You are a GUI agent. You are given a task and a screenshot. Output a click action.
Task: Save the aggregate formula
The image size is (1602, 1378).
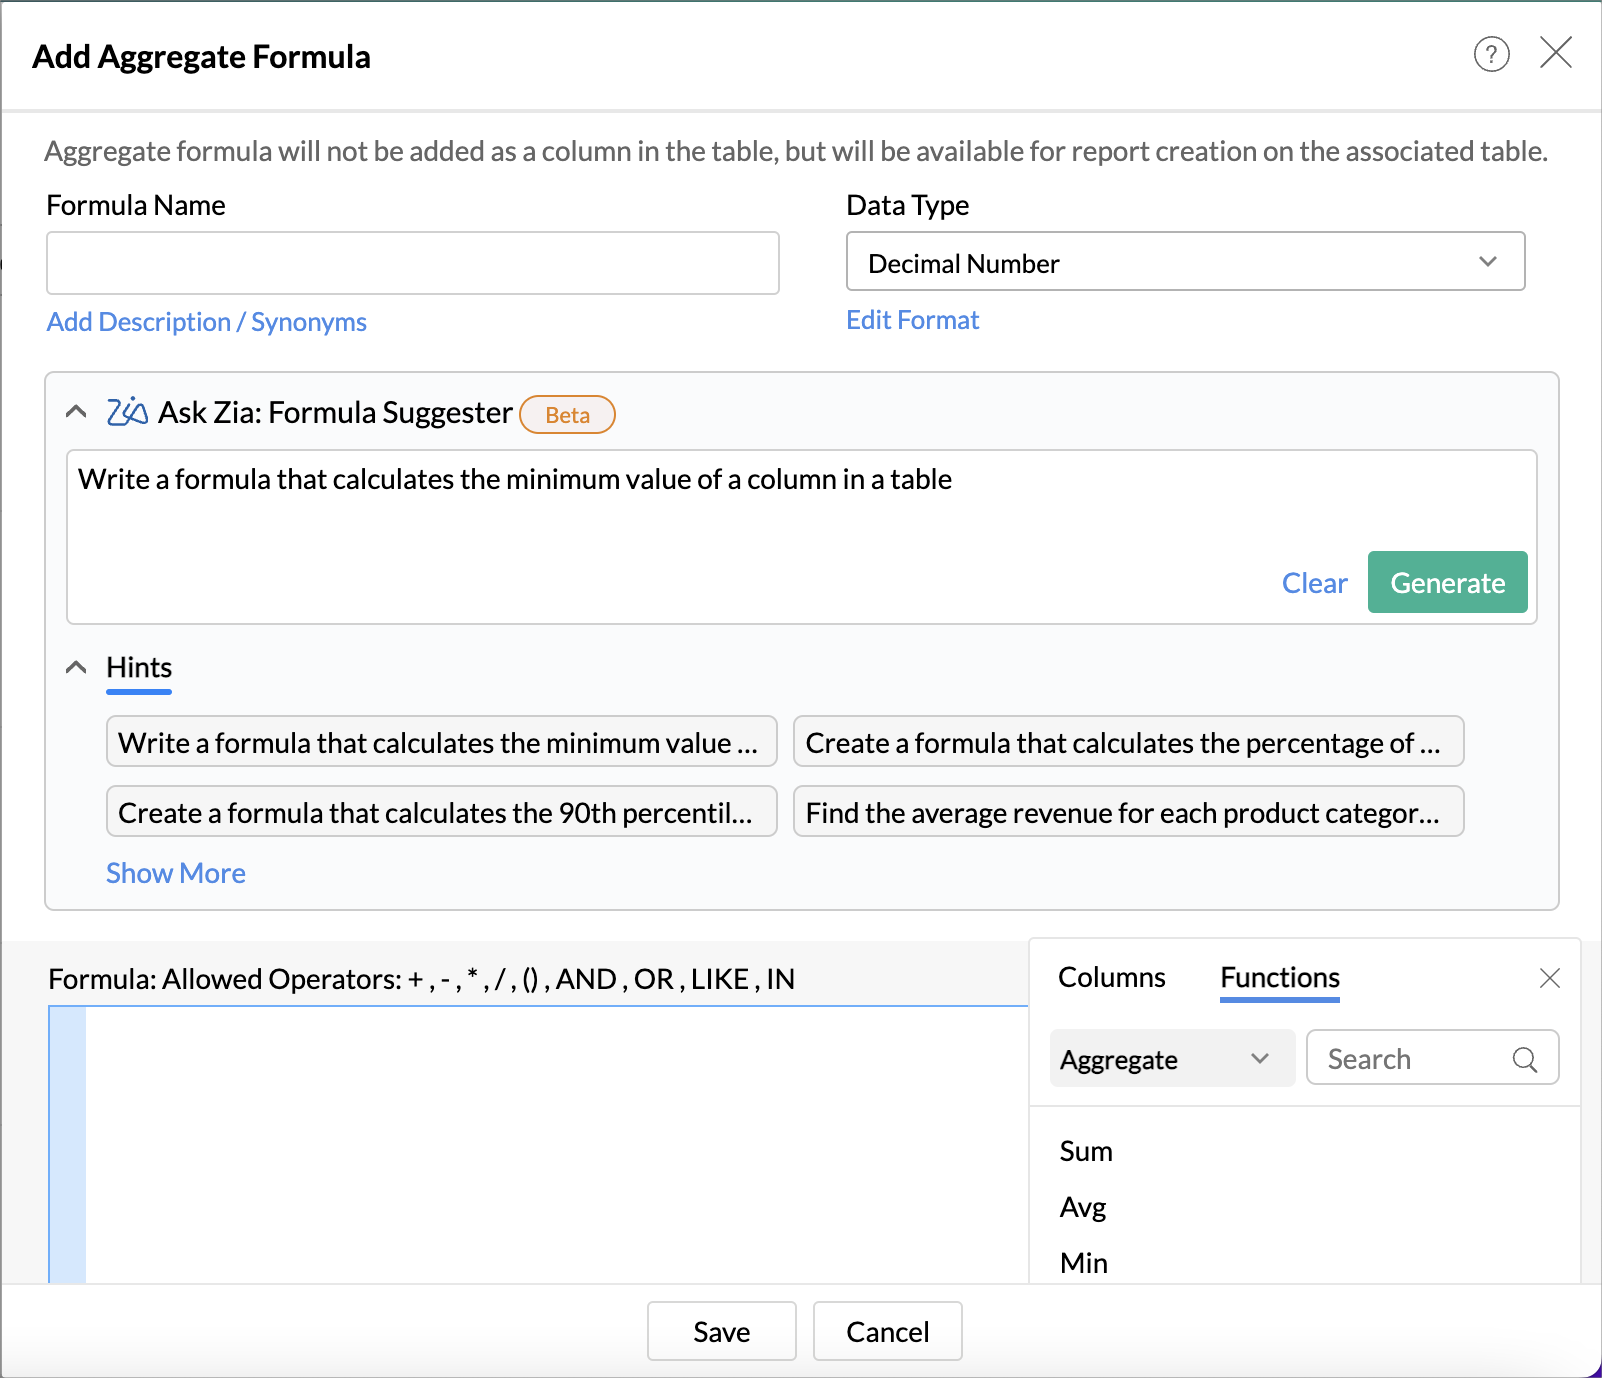coord(721,1331)
